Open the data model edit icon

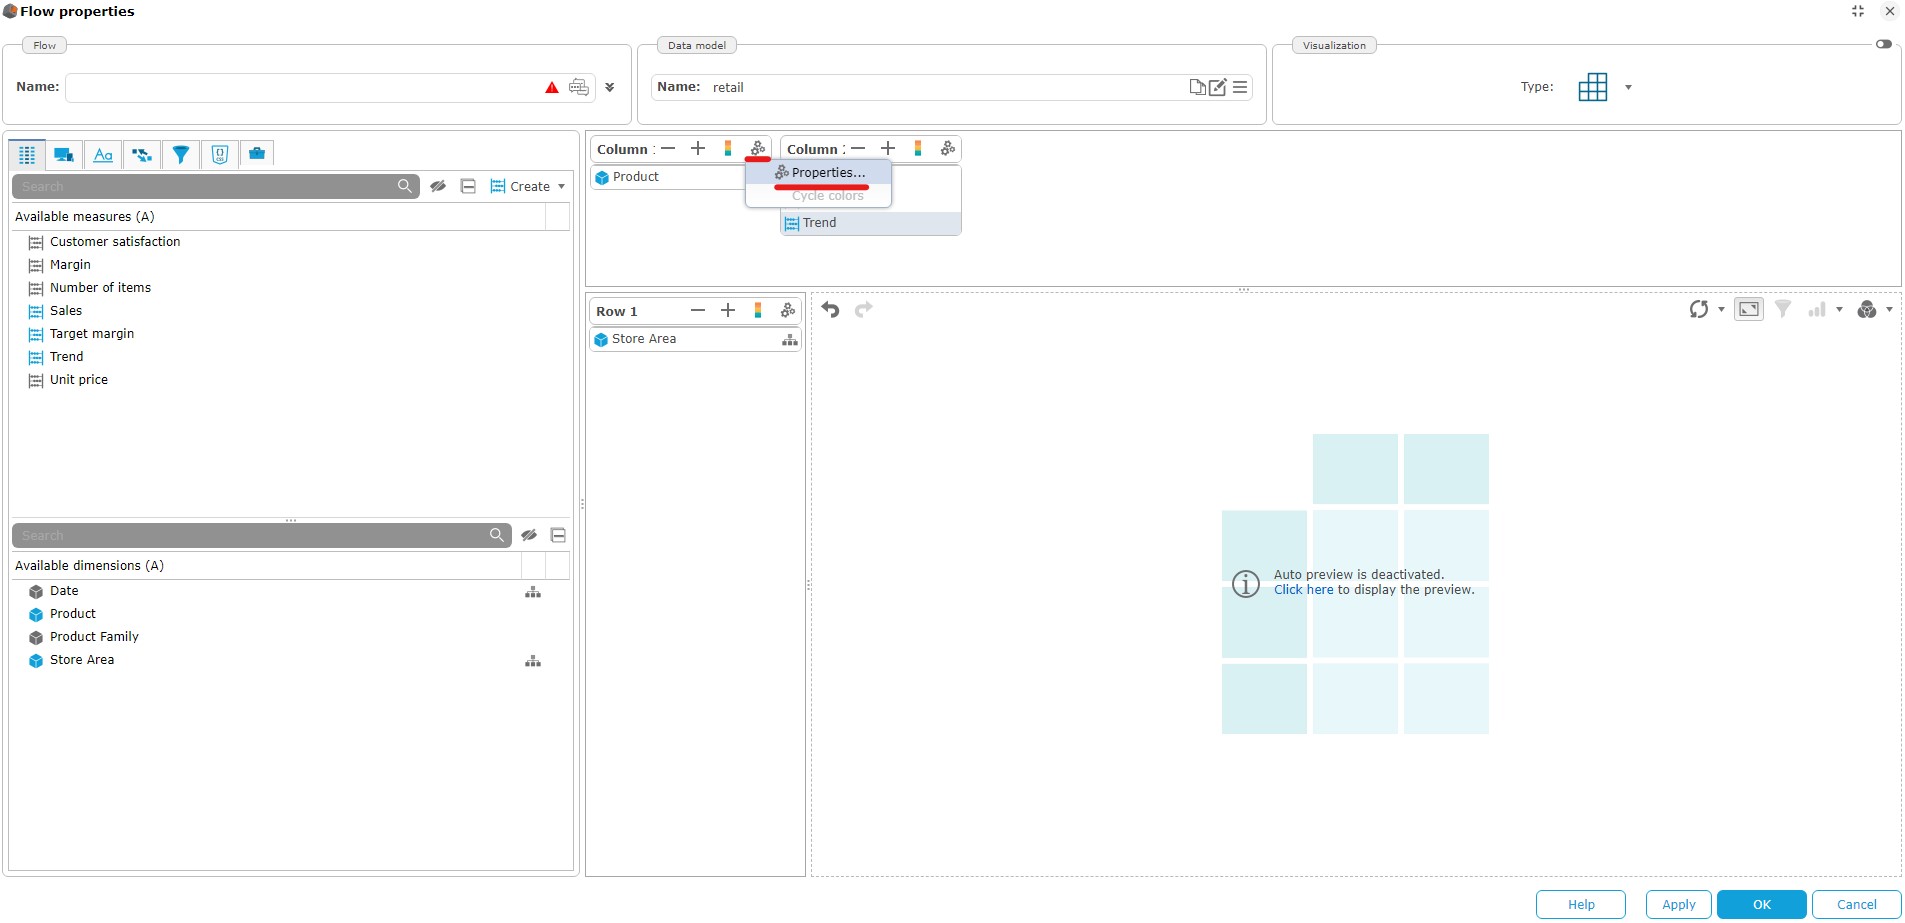(1217, 87)
